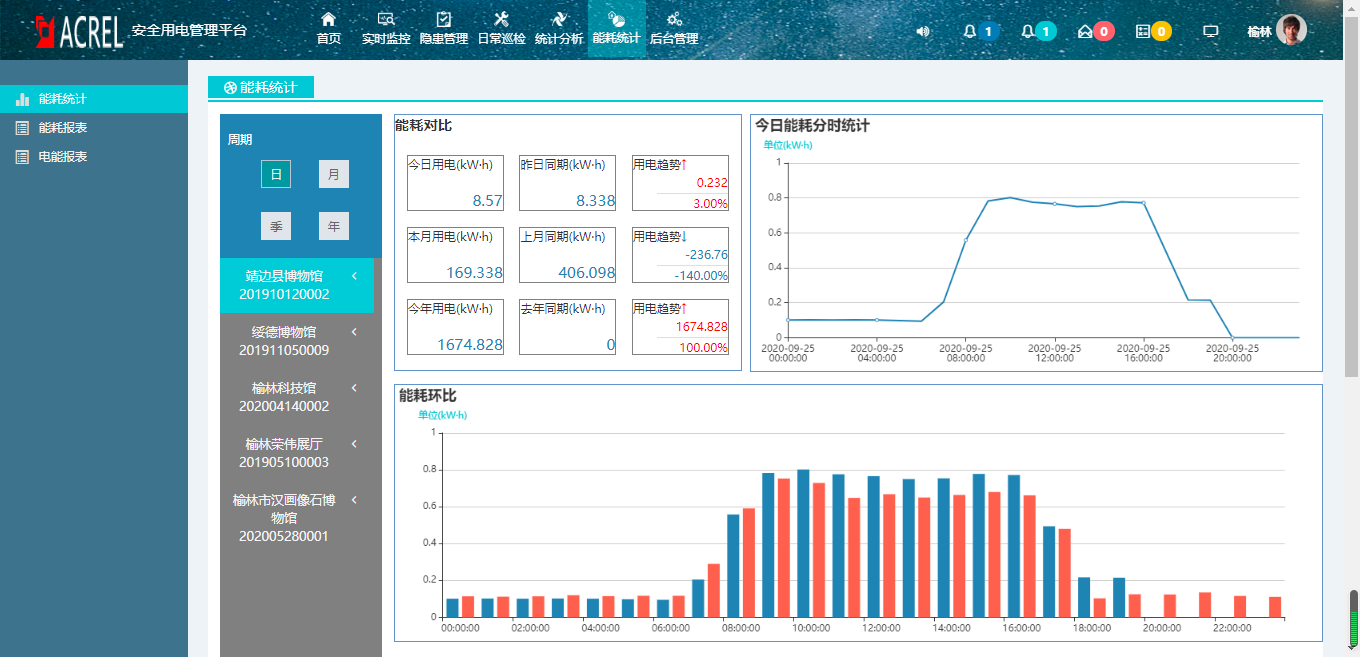1360x657 pixels.
Task: Open the bell alert with blue badge
Action: coord(969,31)
